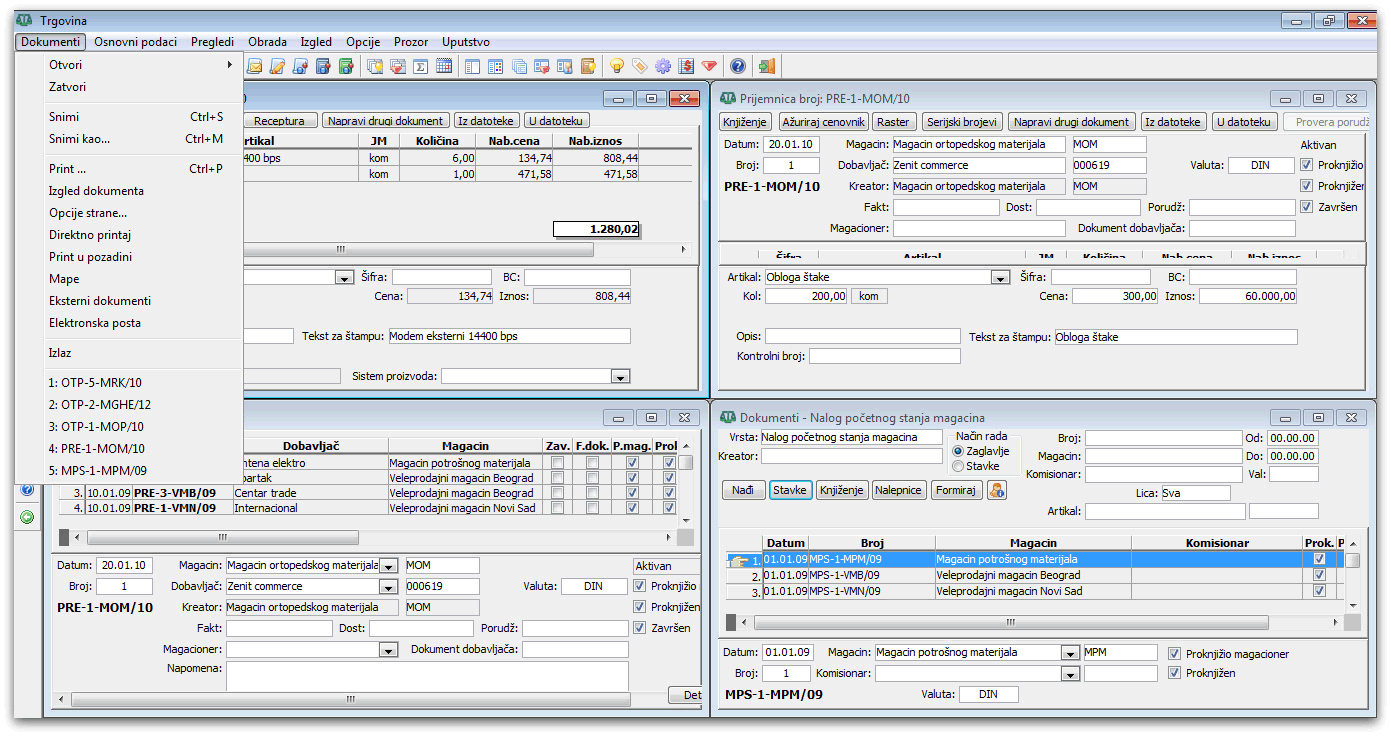Open help via blue question mark icon
The width and height of the screenshot is (1391, 736).
pyautogui.click(x=738, y=67)
